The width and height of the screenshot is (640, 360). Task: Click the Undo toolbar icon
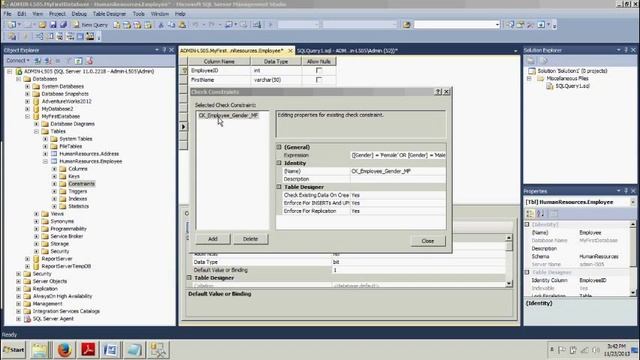click(x=196, y=25)
